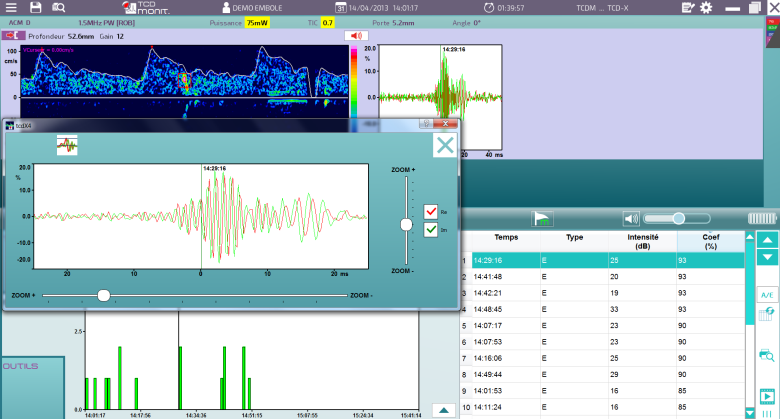Viewport: 780px width, 419px height.
Task: Click the waveform thumbnail in popup
Action: [67, 145]
